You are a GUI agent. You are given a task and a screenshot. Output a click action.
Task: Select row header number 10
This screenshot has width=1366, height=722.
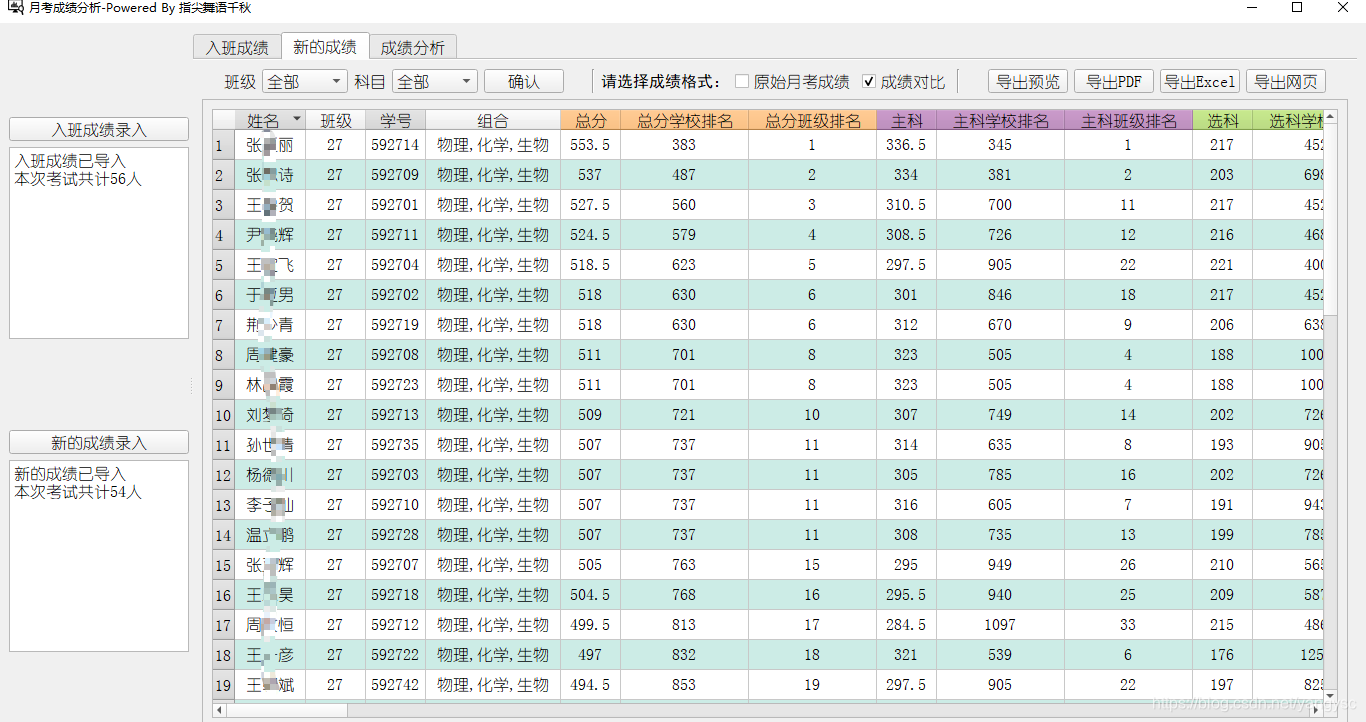[224, 415]
